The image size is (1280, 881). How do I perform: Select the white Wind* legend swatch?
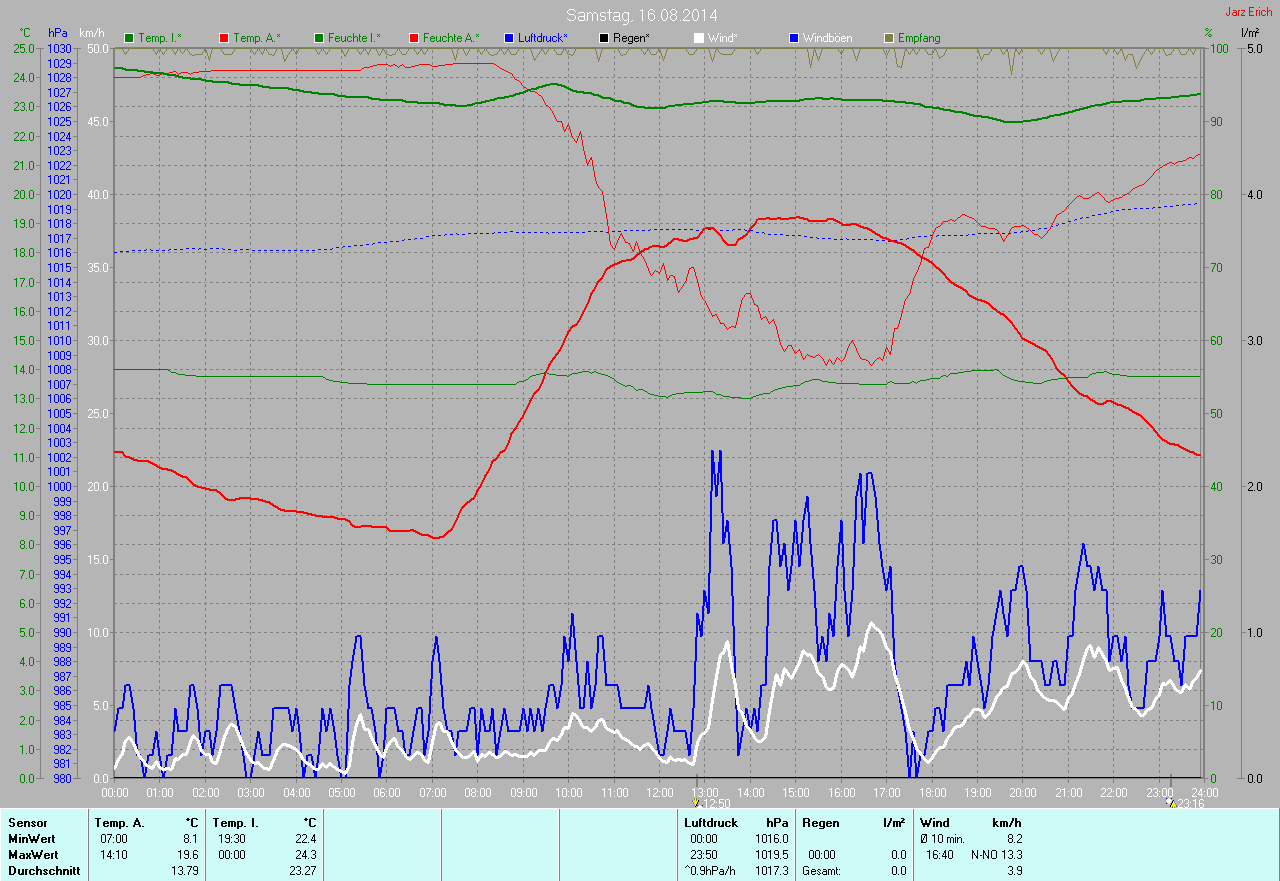698,38
